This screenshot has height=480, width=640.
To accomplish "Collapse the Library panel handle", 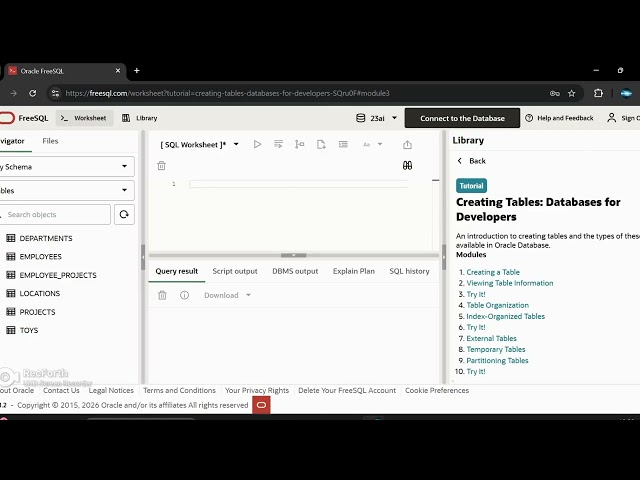I will tap(444, 257).
